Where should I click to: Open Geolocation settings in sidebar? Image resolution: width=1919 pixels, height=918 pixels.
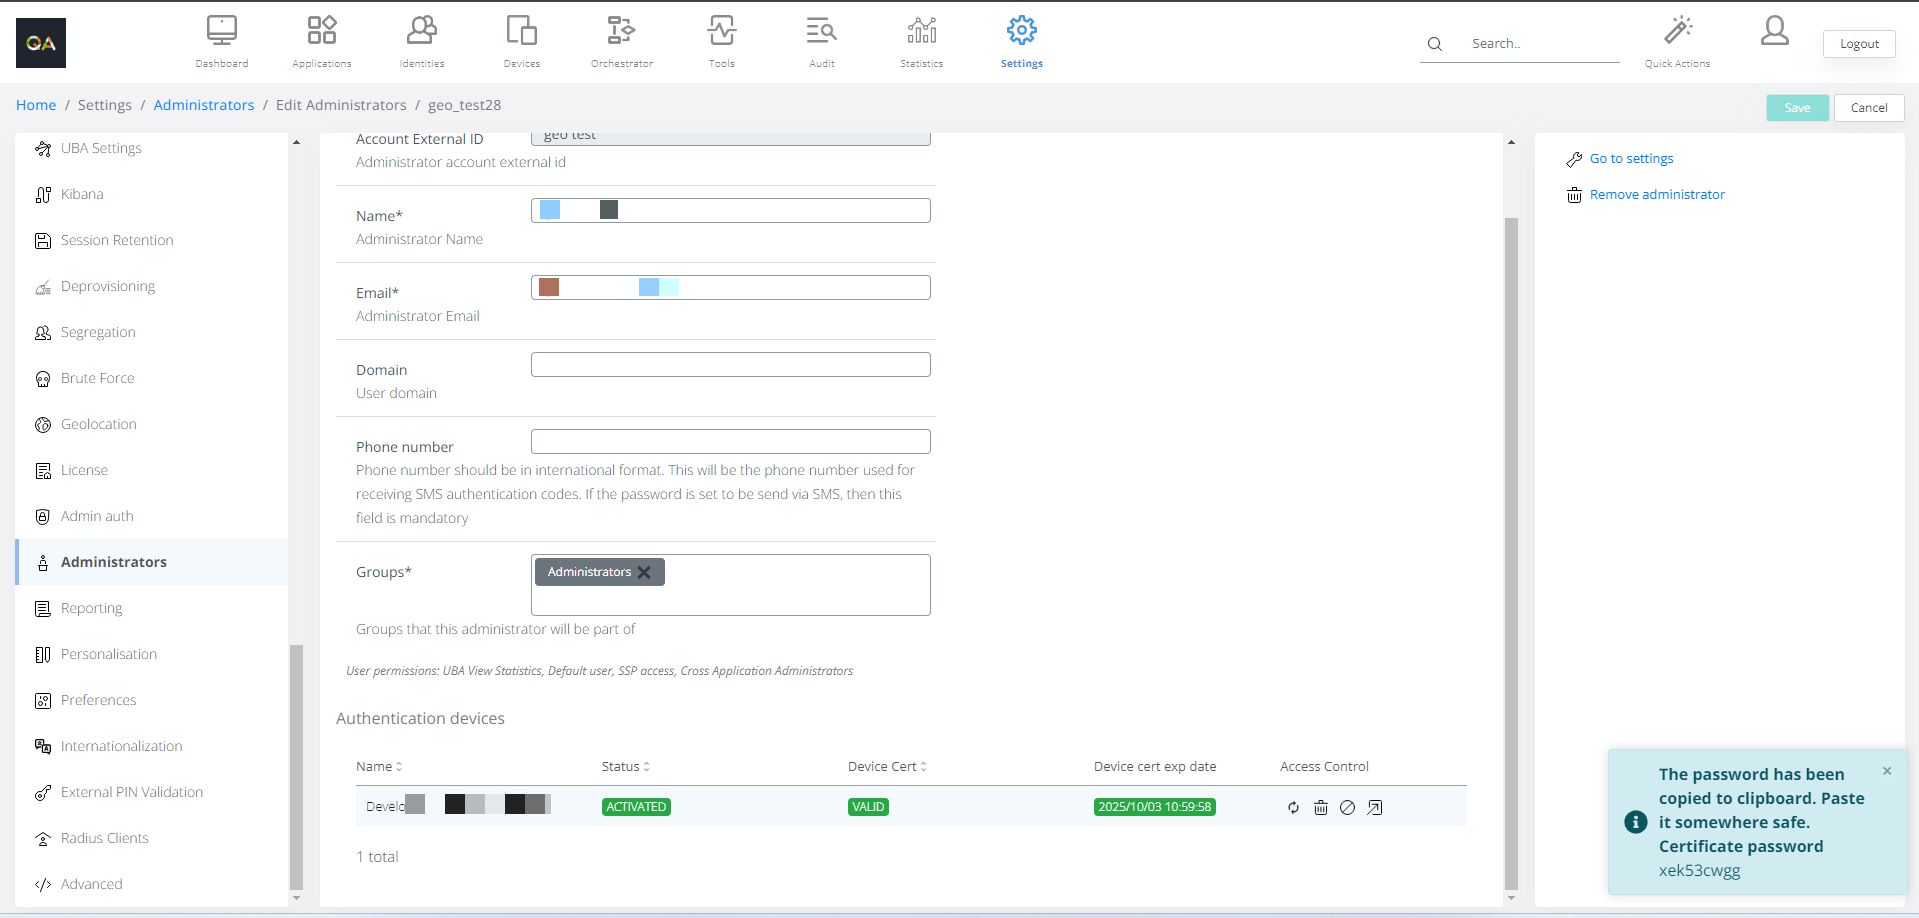(x=98, y=424)
